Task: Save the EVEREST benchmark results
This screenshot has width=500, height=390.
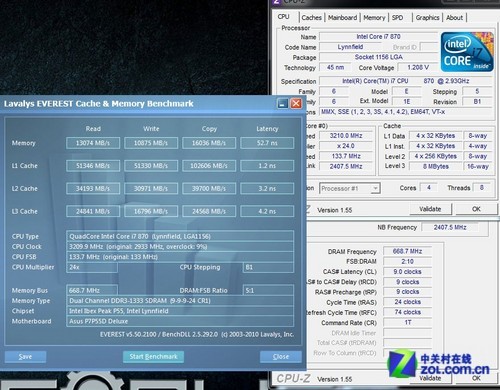Action: (25, 357)
